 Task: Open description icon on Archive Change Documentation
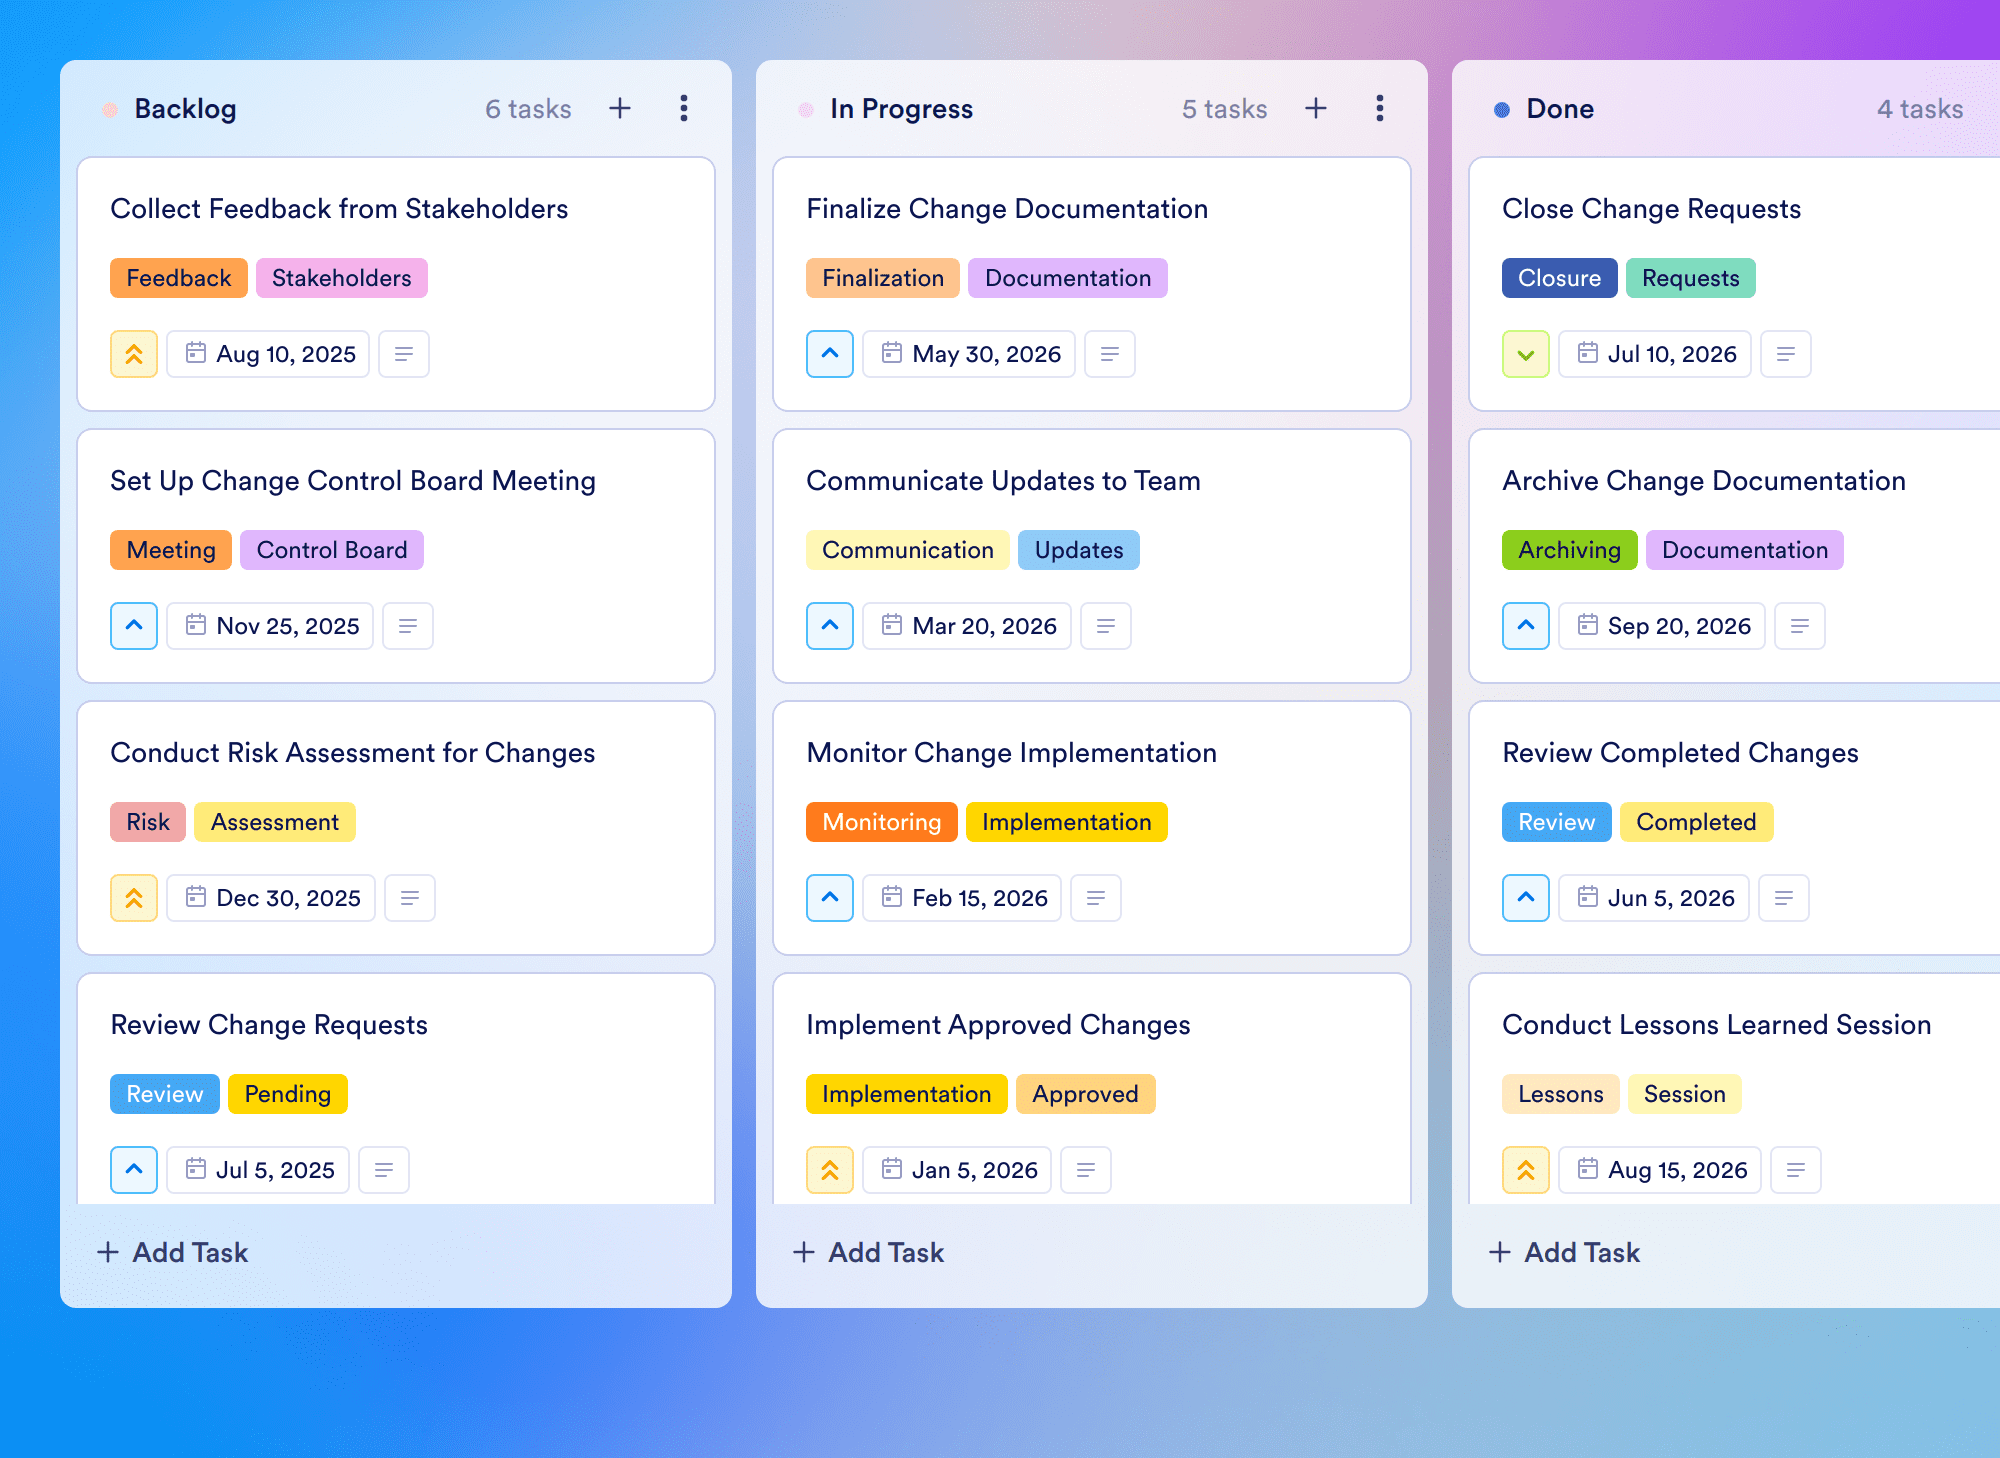coord(1800,626)
